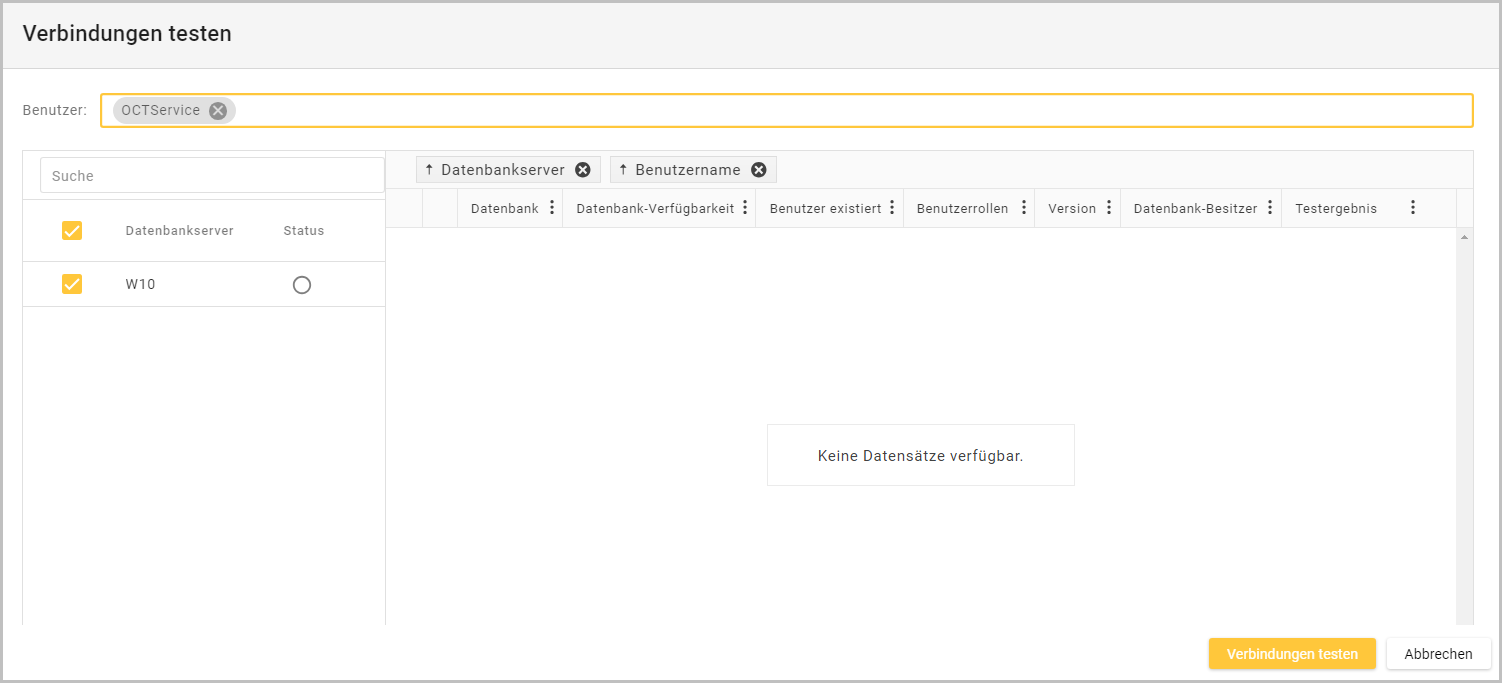Click the W10 status circle indicator
This screenshot has height=683, width=1502.
tap(302, 285)
